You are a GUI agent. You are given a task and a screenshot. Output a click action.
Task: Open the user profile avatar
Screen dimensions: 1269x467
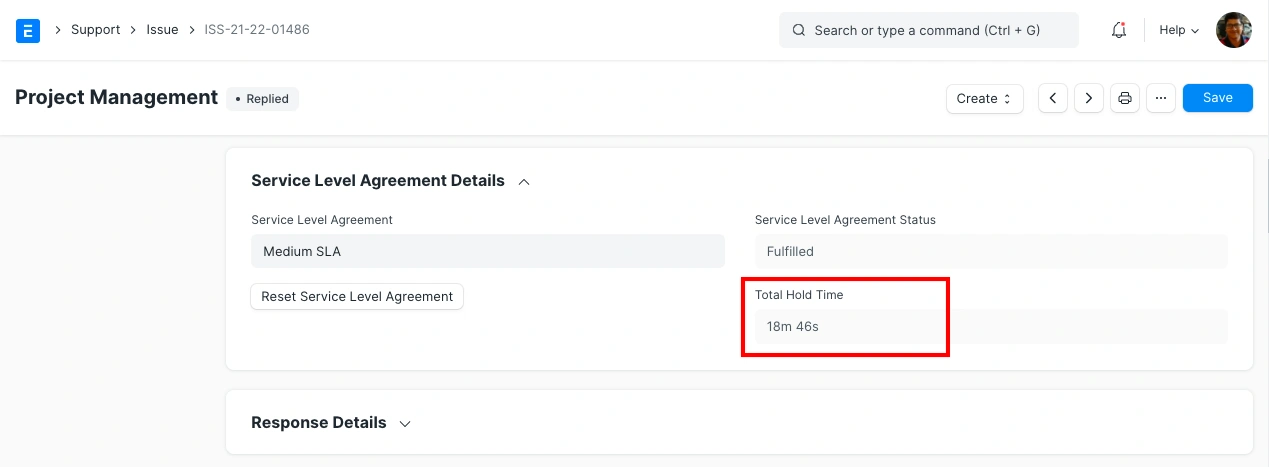coord(1233,30)
